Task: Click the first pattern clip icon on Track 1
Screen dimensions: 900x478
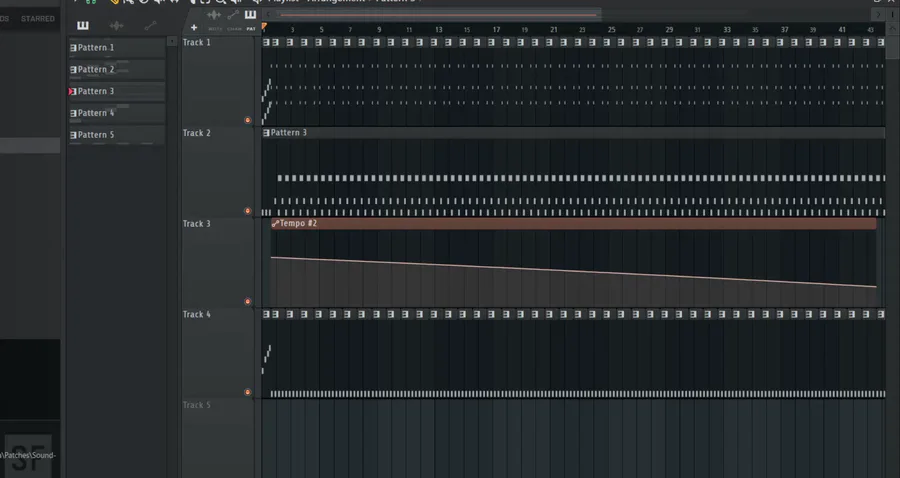Action: point(266,42)
